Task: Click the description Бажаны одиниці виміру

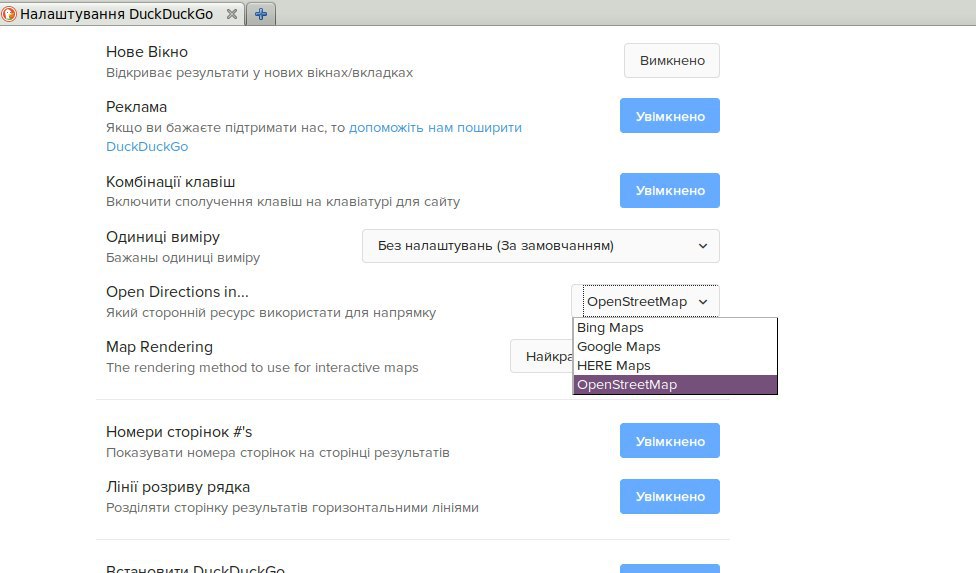Action: (x=183, y=258)
